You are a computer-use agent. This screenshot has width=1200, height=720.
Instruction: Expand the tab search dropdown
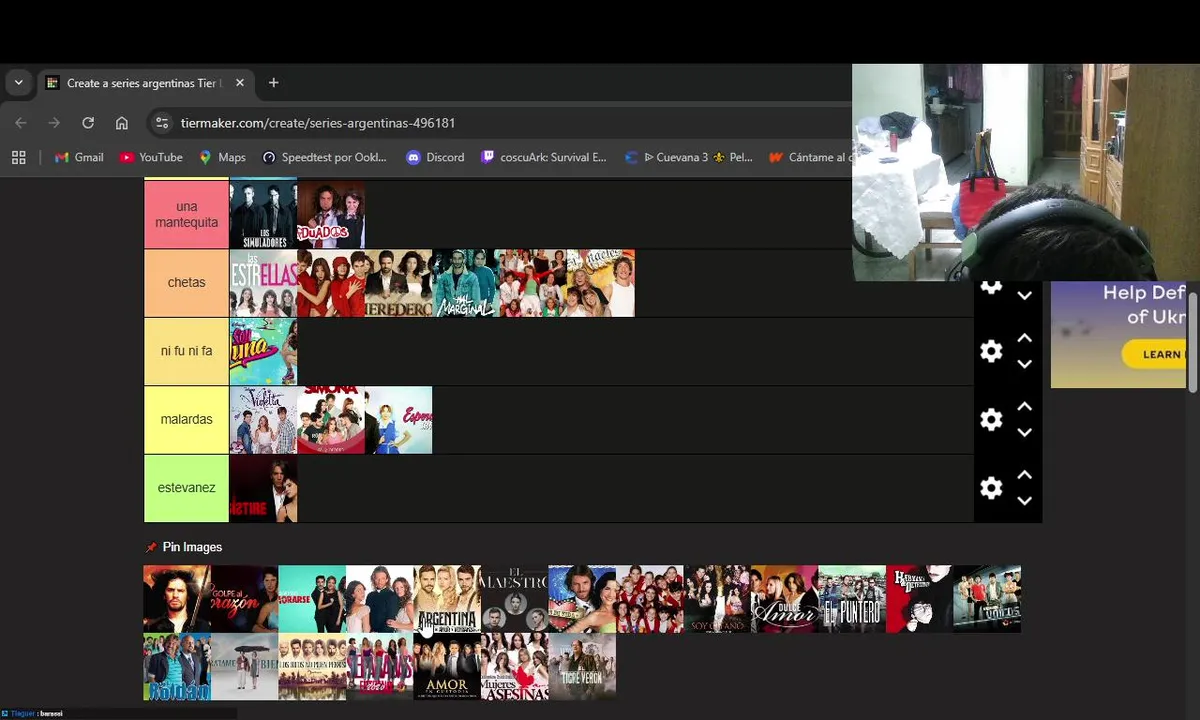18,83
